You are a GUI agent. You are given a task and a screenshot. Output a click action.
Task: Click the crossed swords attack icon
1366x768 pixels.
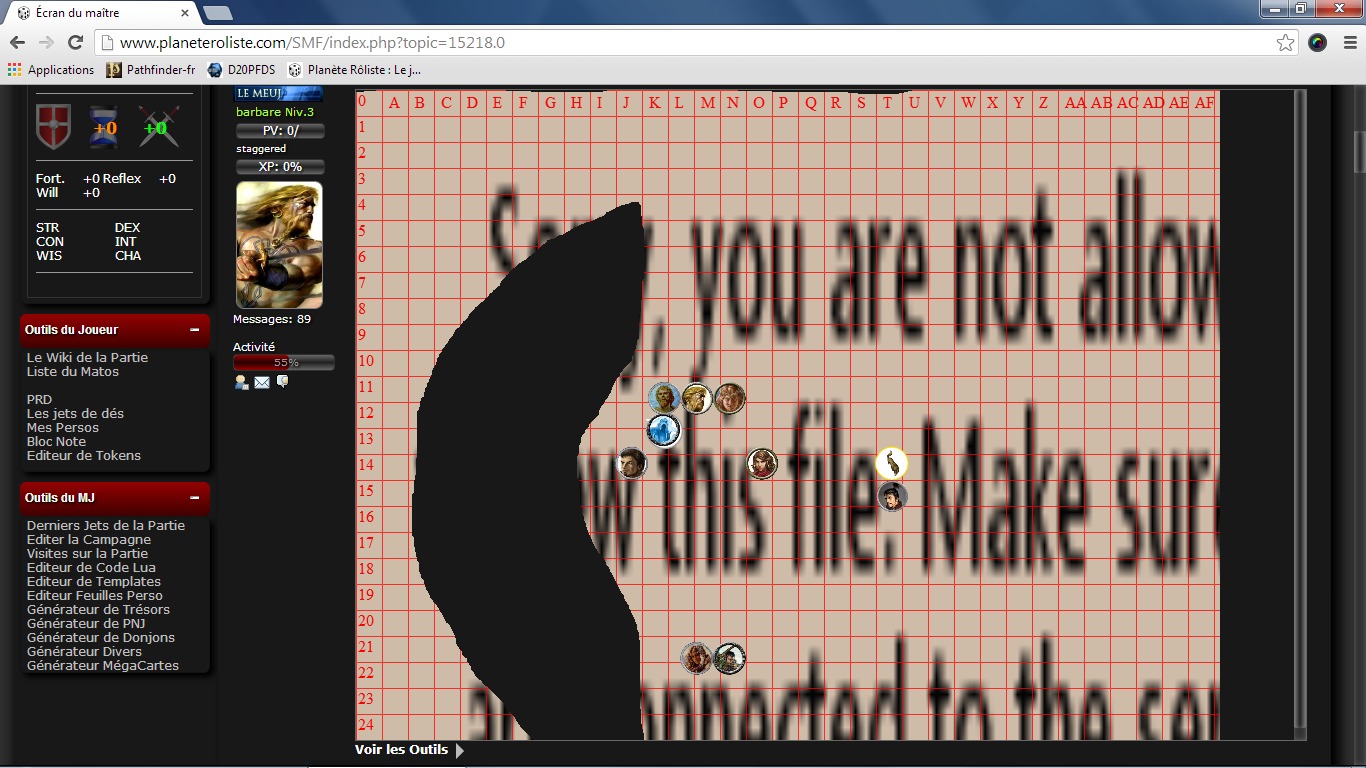pyautogui.click(x=157, y=127)
